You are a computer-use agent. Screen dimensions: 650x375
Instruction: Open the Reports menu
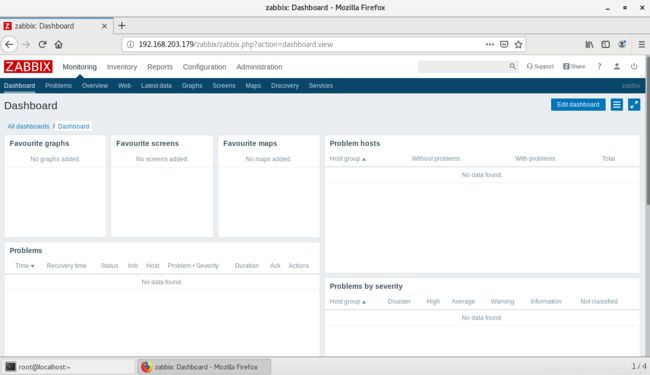(x=160, y=67)
